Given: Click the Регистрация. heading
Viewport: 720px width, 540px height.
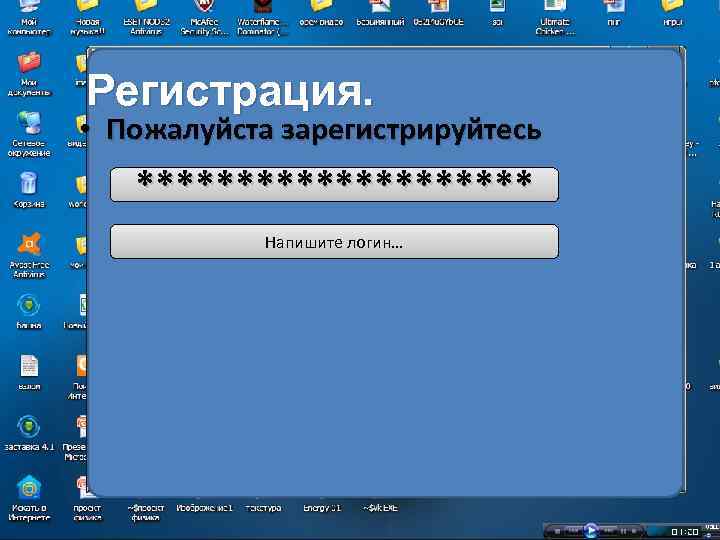Looking at the screenshot, I should coord(230,90).
